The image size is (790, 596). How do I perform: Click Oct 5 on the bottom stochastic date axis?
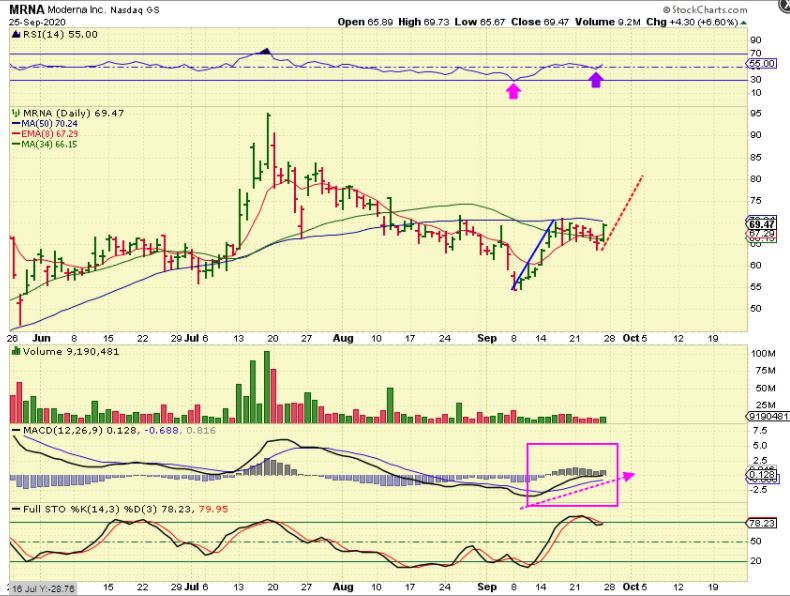[634, 587]
